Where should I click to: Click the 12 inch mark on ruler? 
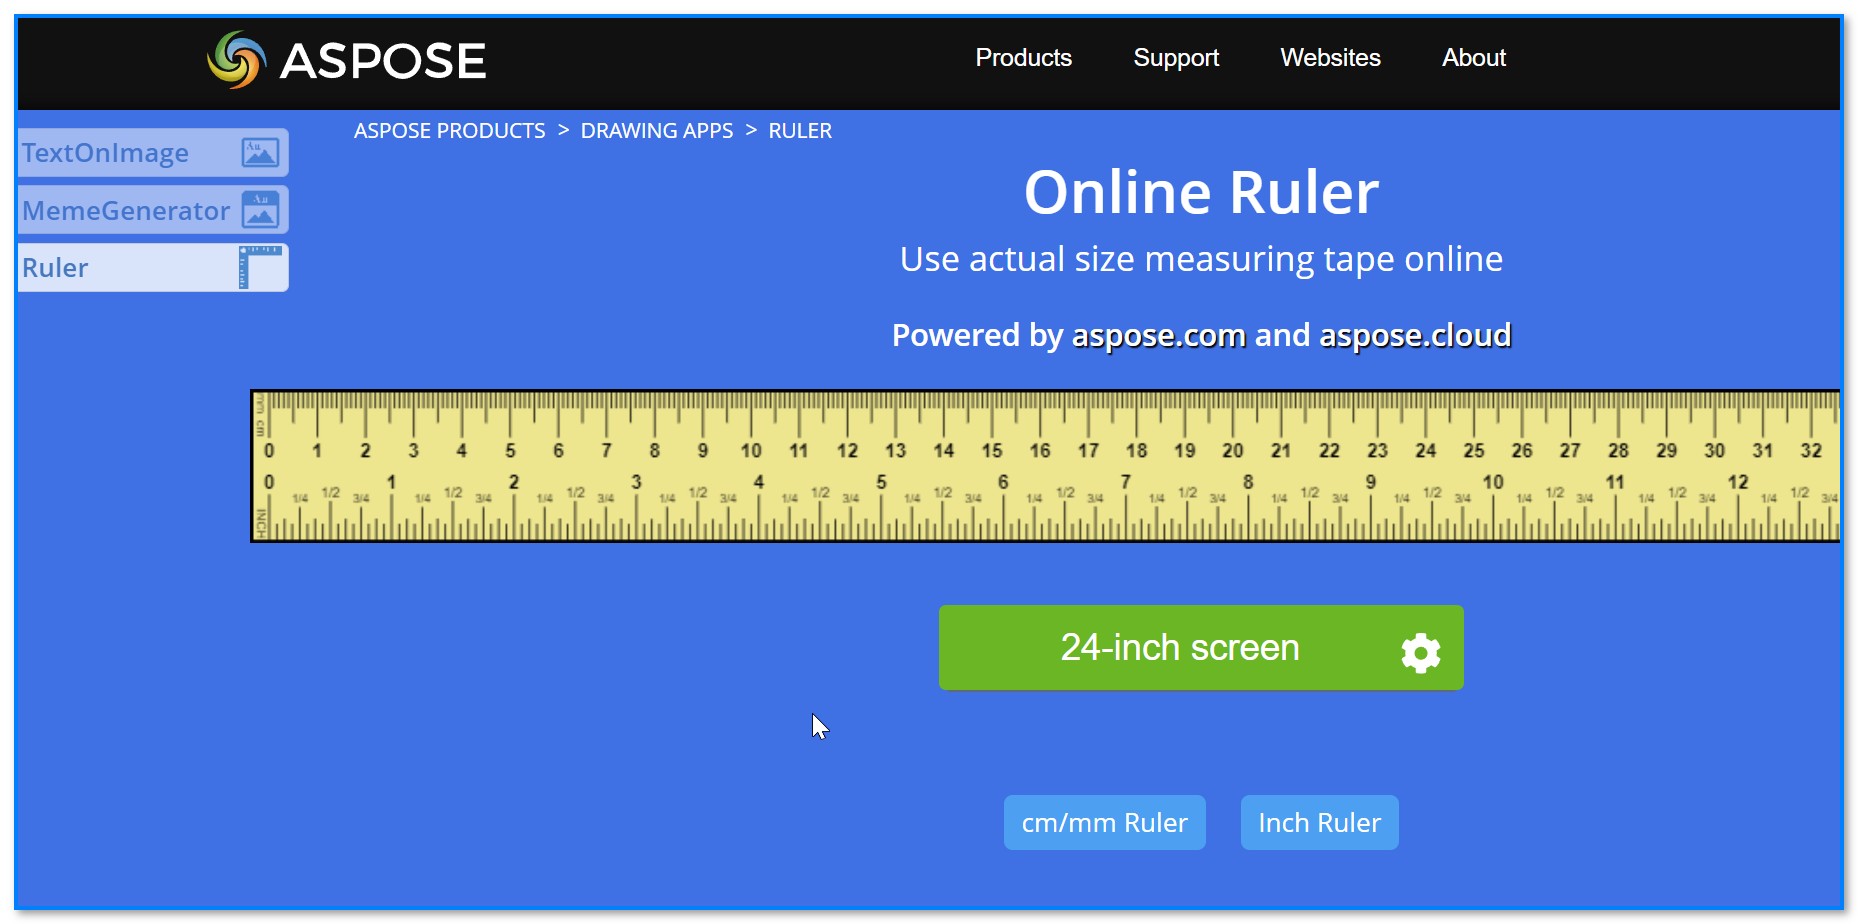click(x=1738, y=482)
